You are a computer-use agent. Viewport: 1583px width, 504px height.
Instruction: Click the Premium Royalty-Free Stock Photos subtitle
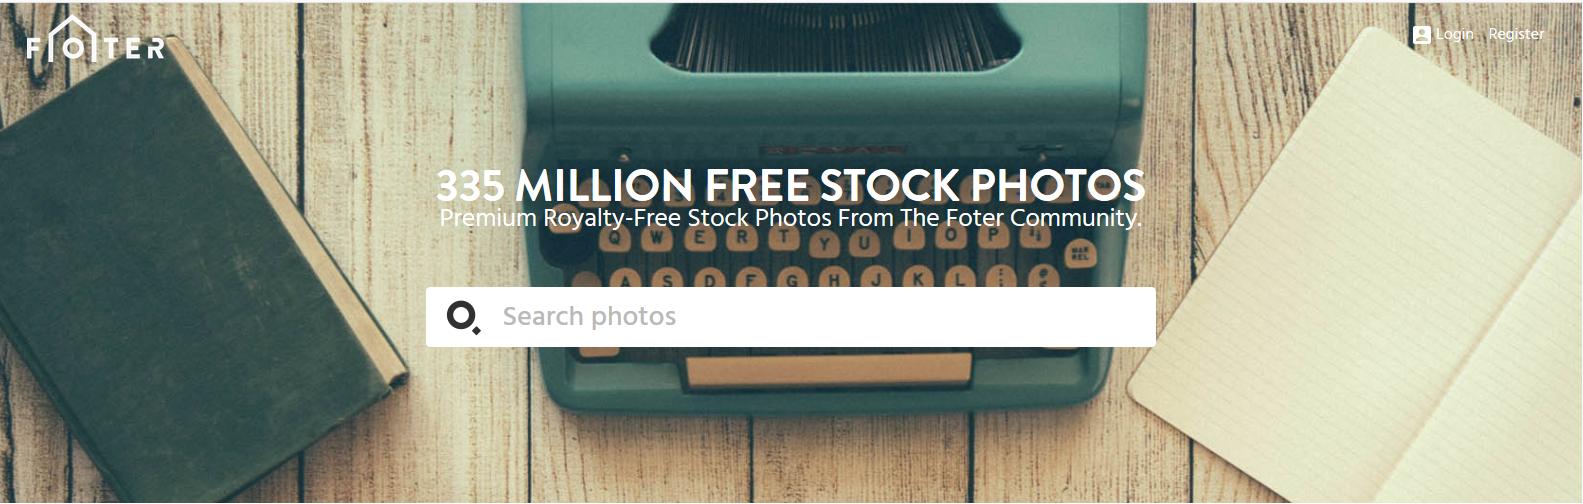pyautogui.click(x=790, y=218)
